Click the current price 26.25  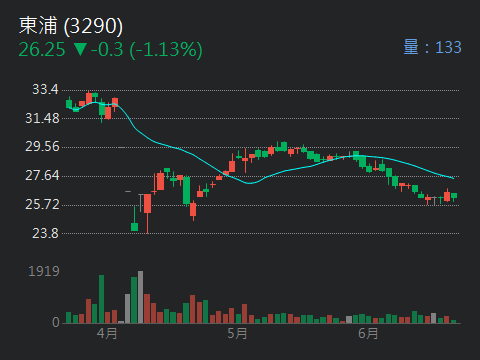(42, 50)
